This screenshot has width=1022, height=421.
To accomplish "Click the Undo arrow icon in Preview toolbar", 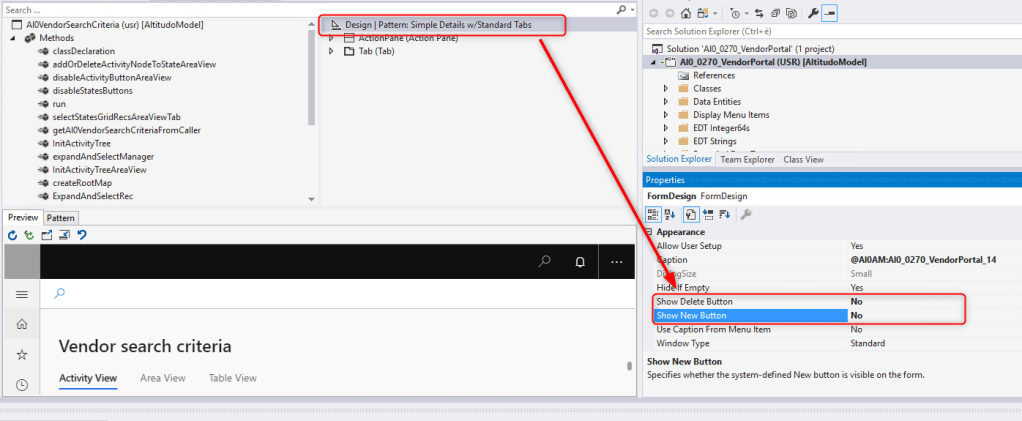I will pyautogui.click(x=81, y=235).
